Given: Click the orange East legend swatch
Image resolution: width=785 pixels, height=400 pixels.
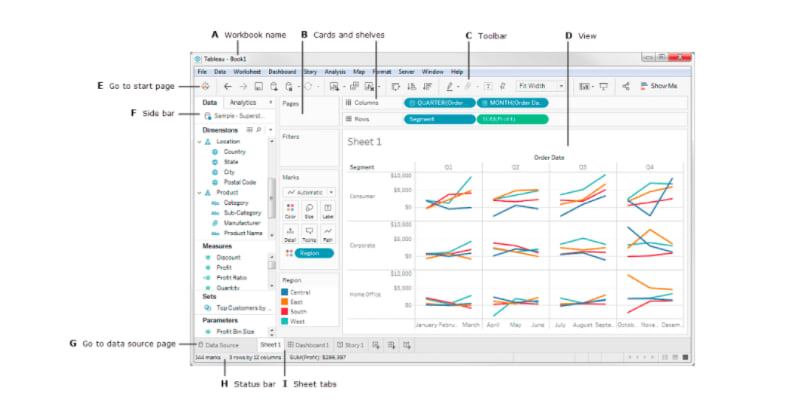Looking at the screenshot, I should (285, 302).
